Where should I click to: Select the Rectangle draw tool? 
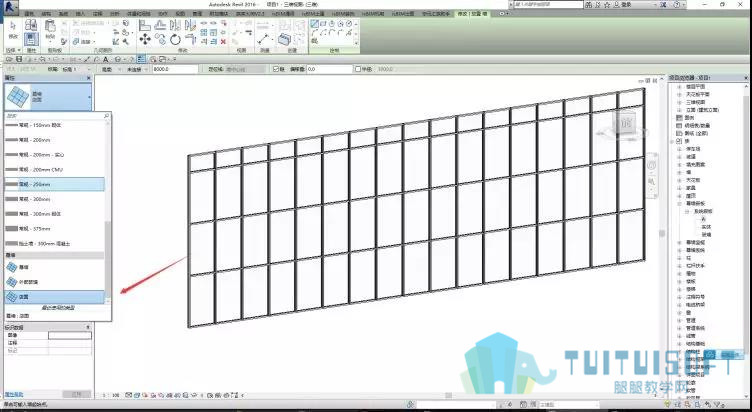[323, 24]
